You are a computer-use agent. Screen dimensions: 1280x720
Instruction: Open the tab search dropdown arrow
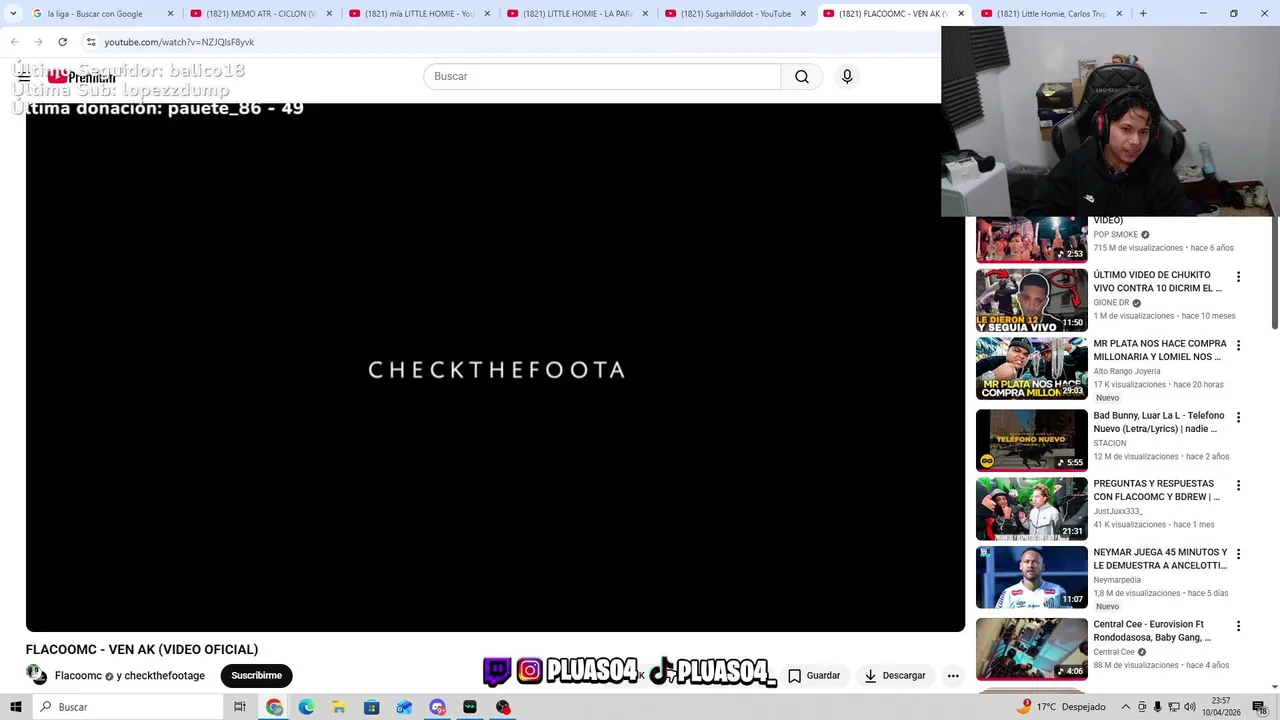tap(13, 14)
